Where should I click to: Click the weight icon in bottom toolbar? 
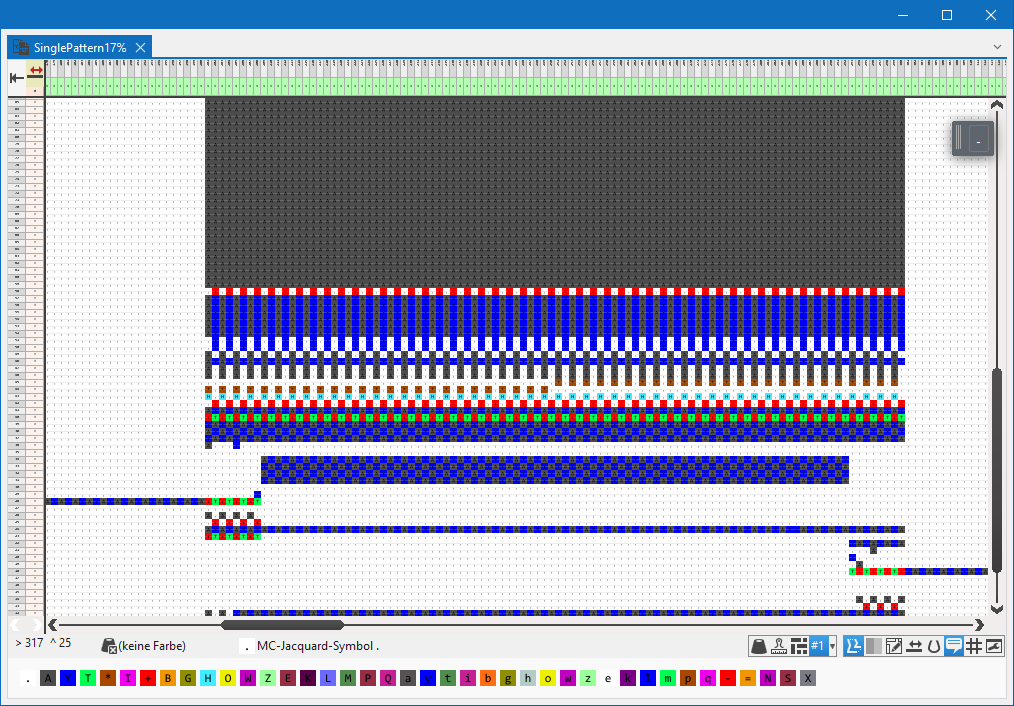tap(760, 646)
